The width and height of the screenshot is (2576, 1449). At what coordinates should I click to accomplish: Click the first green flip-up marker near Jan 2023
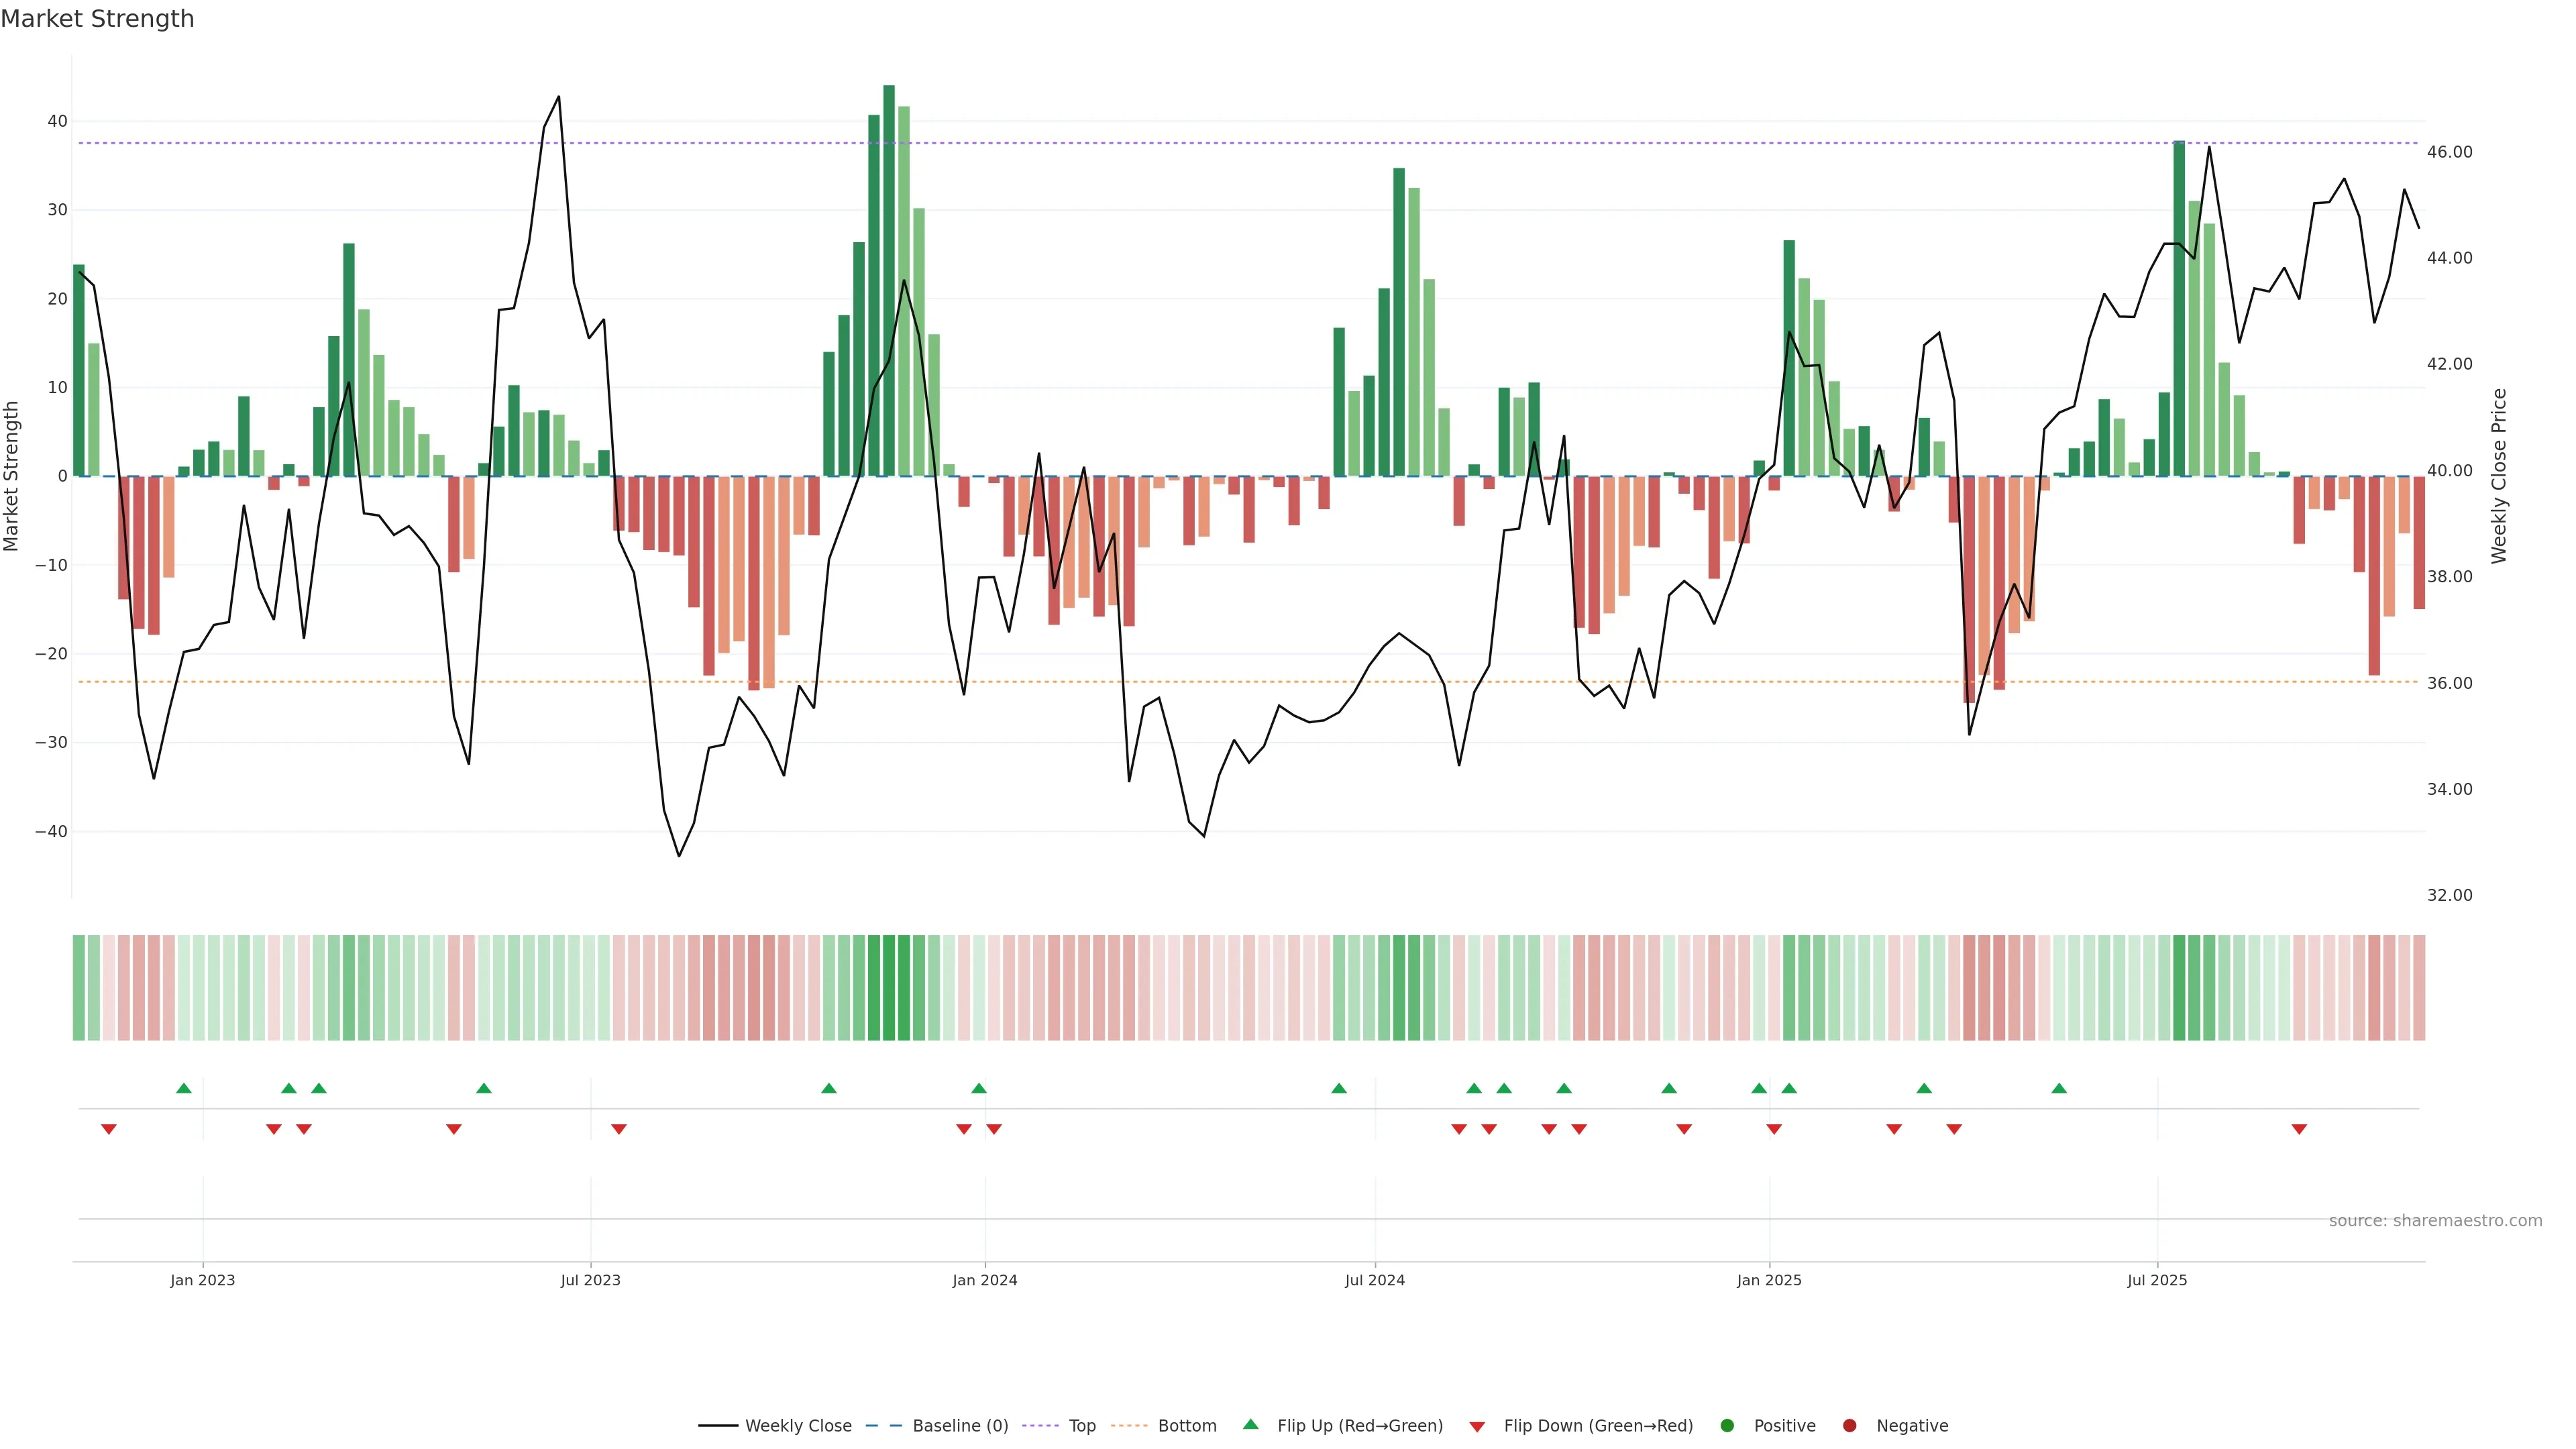pos(184,1088)
